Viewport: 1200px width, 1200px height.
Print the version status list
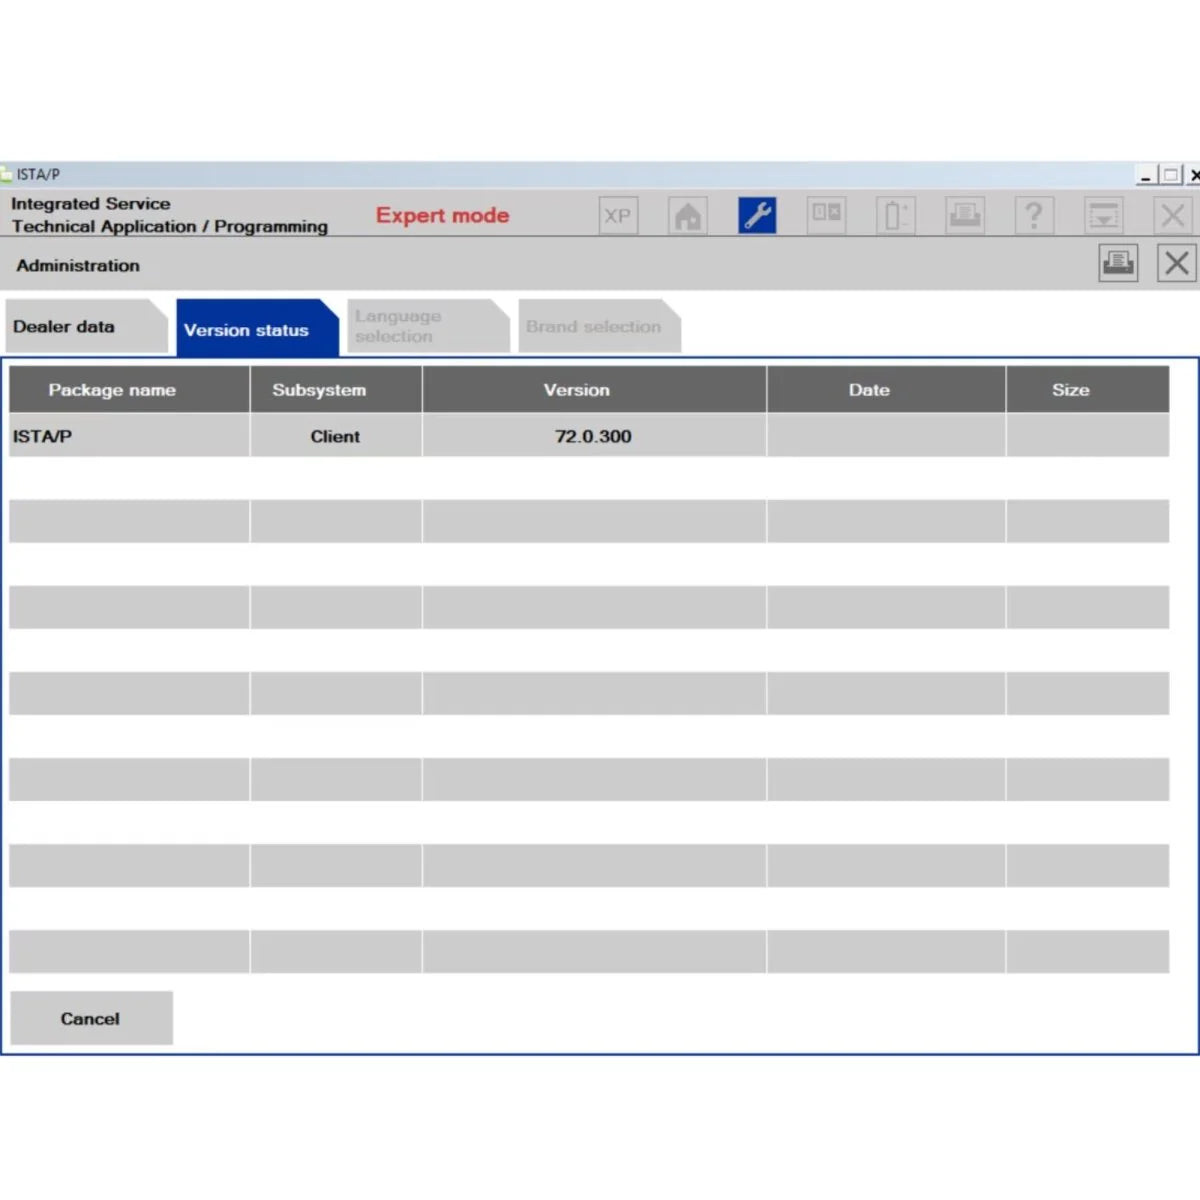[x=1117, y=263]
